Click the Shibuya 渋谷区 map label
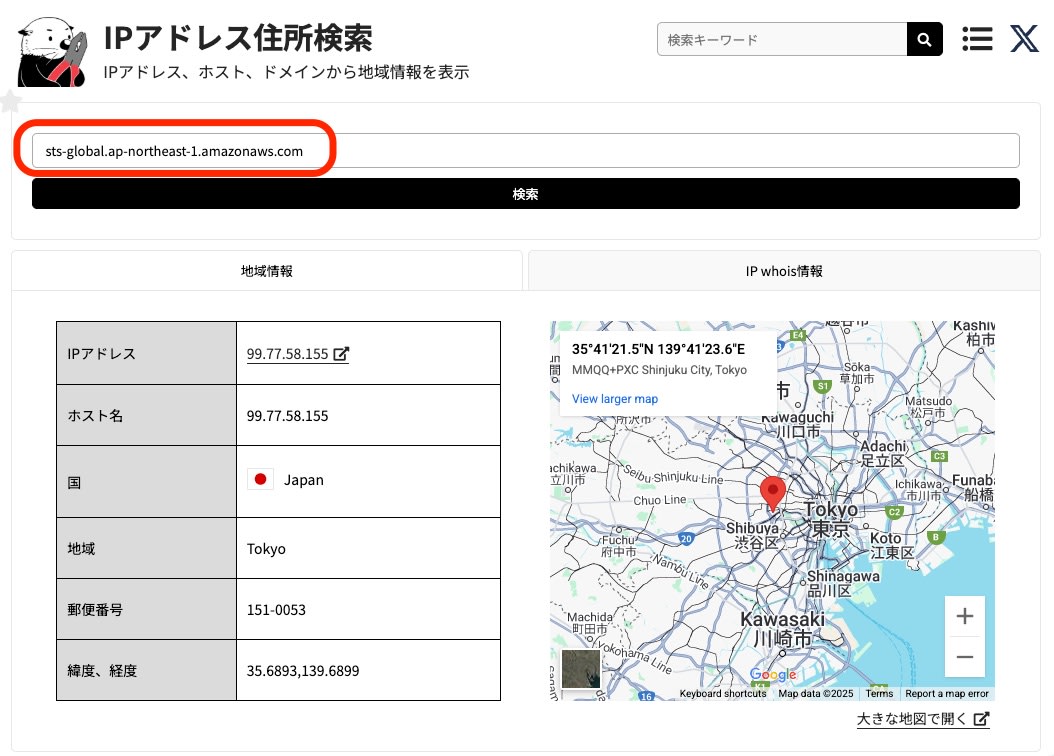The height and width of the screenshot is (756, 1054). (x=754, y=536)
